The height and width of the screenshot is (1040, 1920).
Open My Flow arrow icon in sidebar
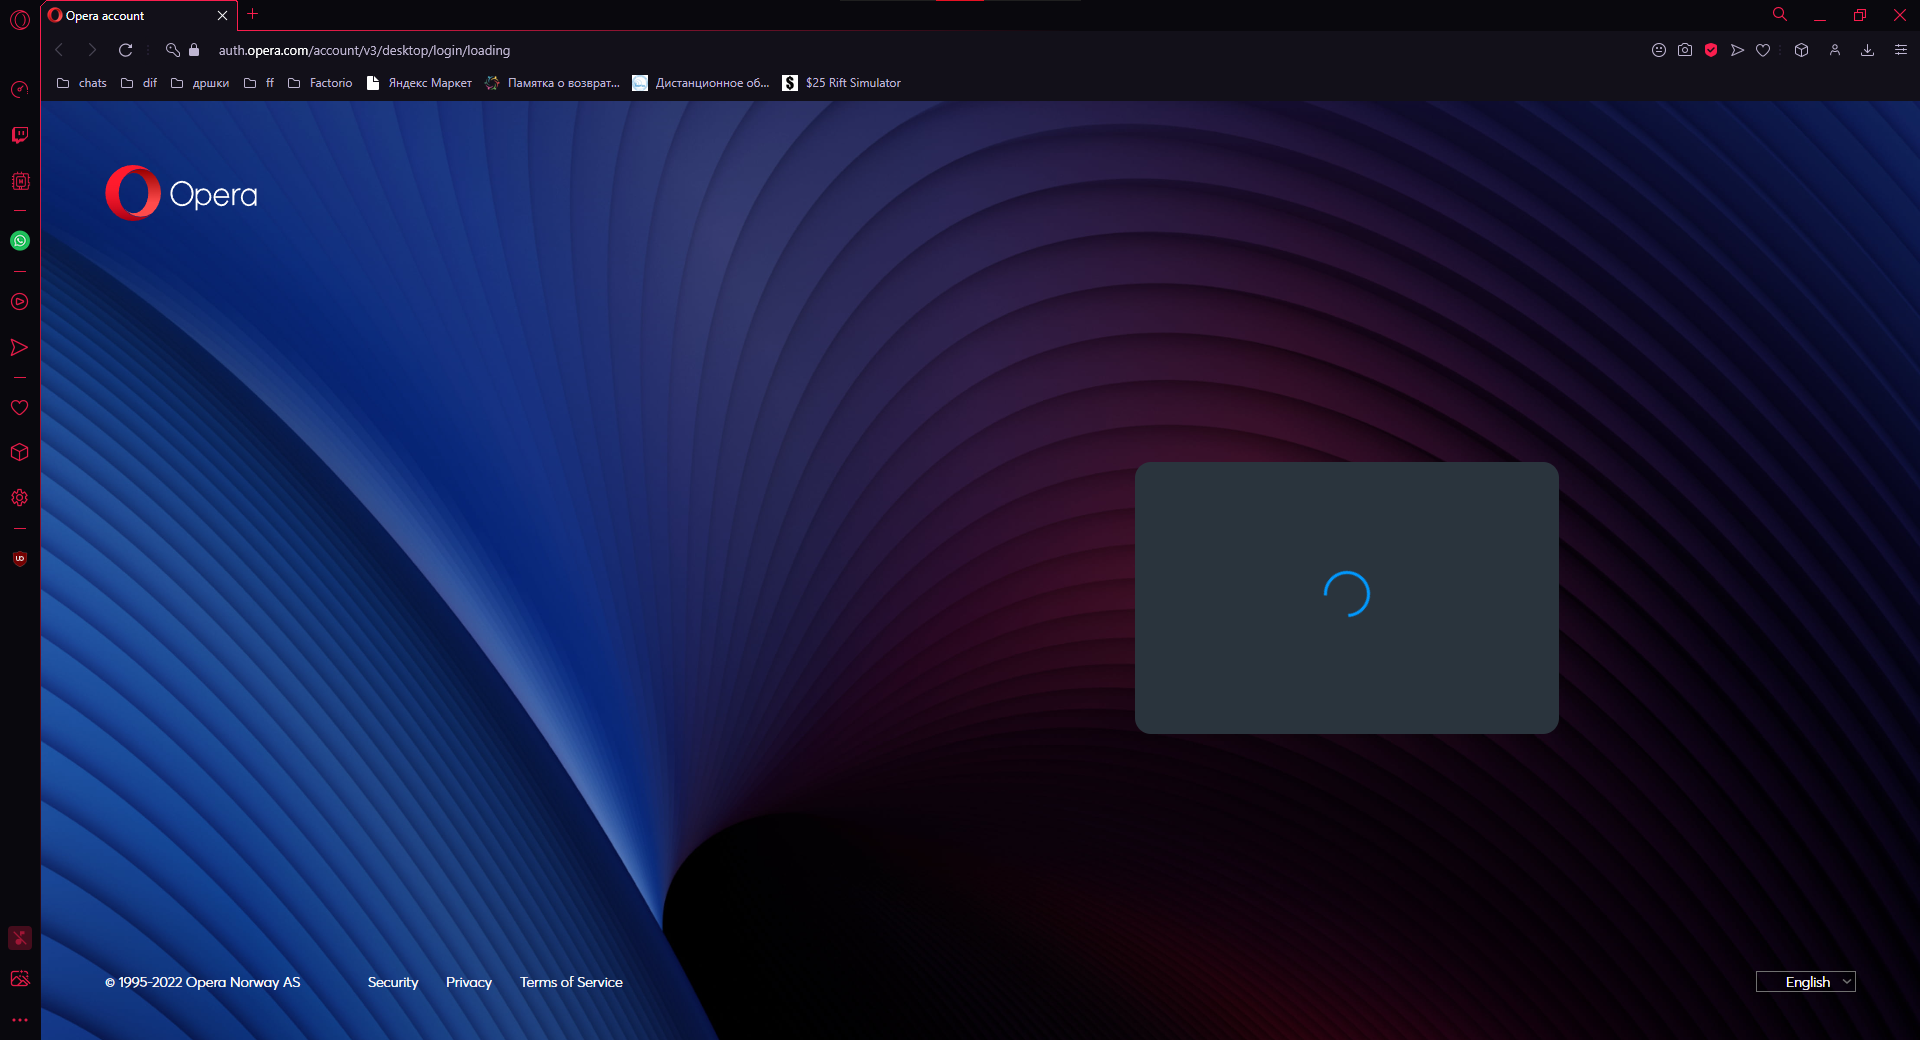(19, 347)
